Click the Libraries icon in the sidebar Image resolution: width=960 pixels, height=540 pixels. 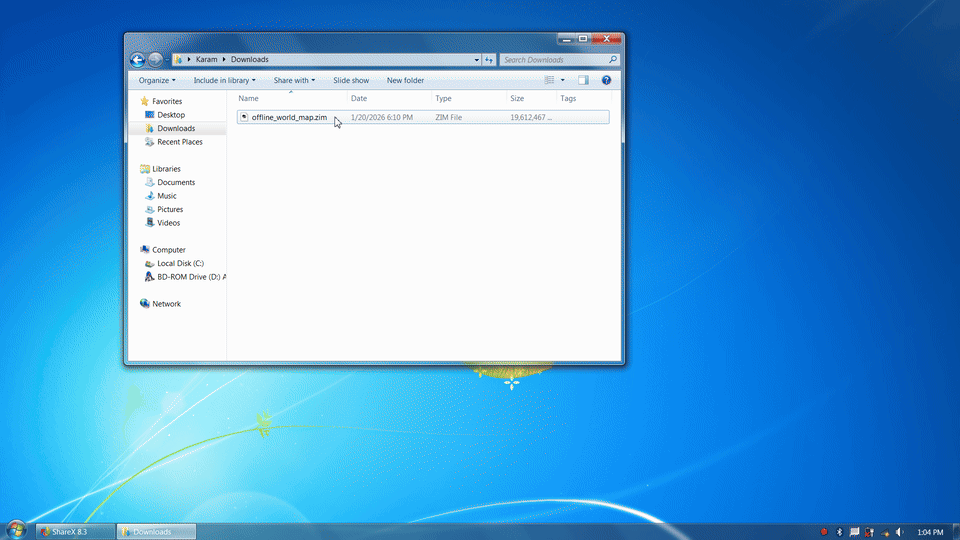click(144, 168)
